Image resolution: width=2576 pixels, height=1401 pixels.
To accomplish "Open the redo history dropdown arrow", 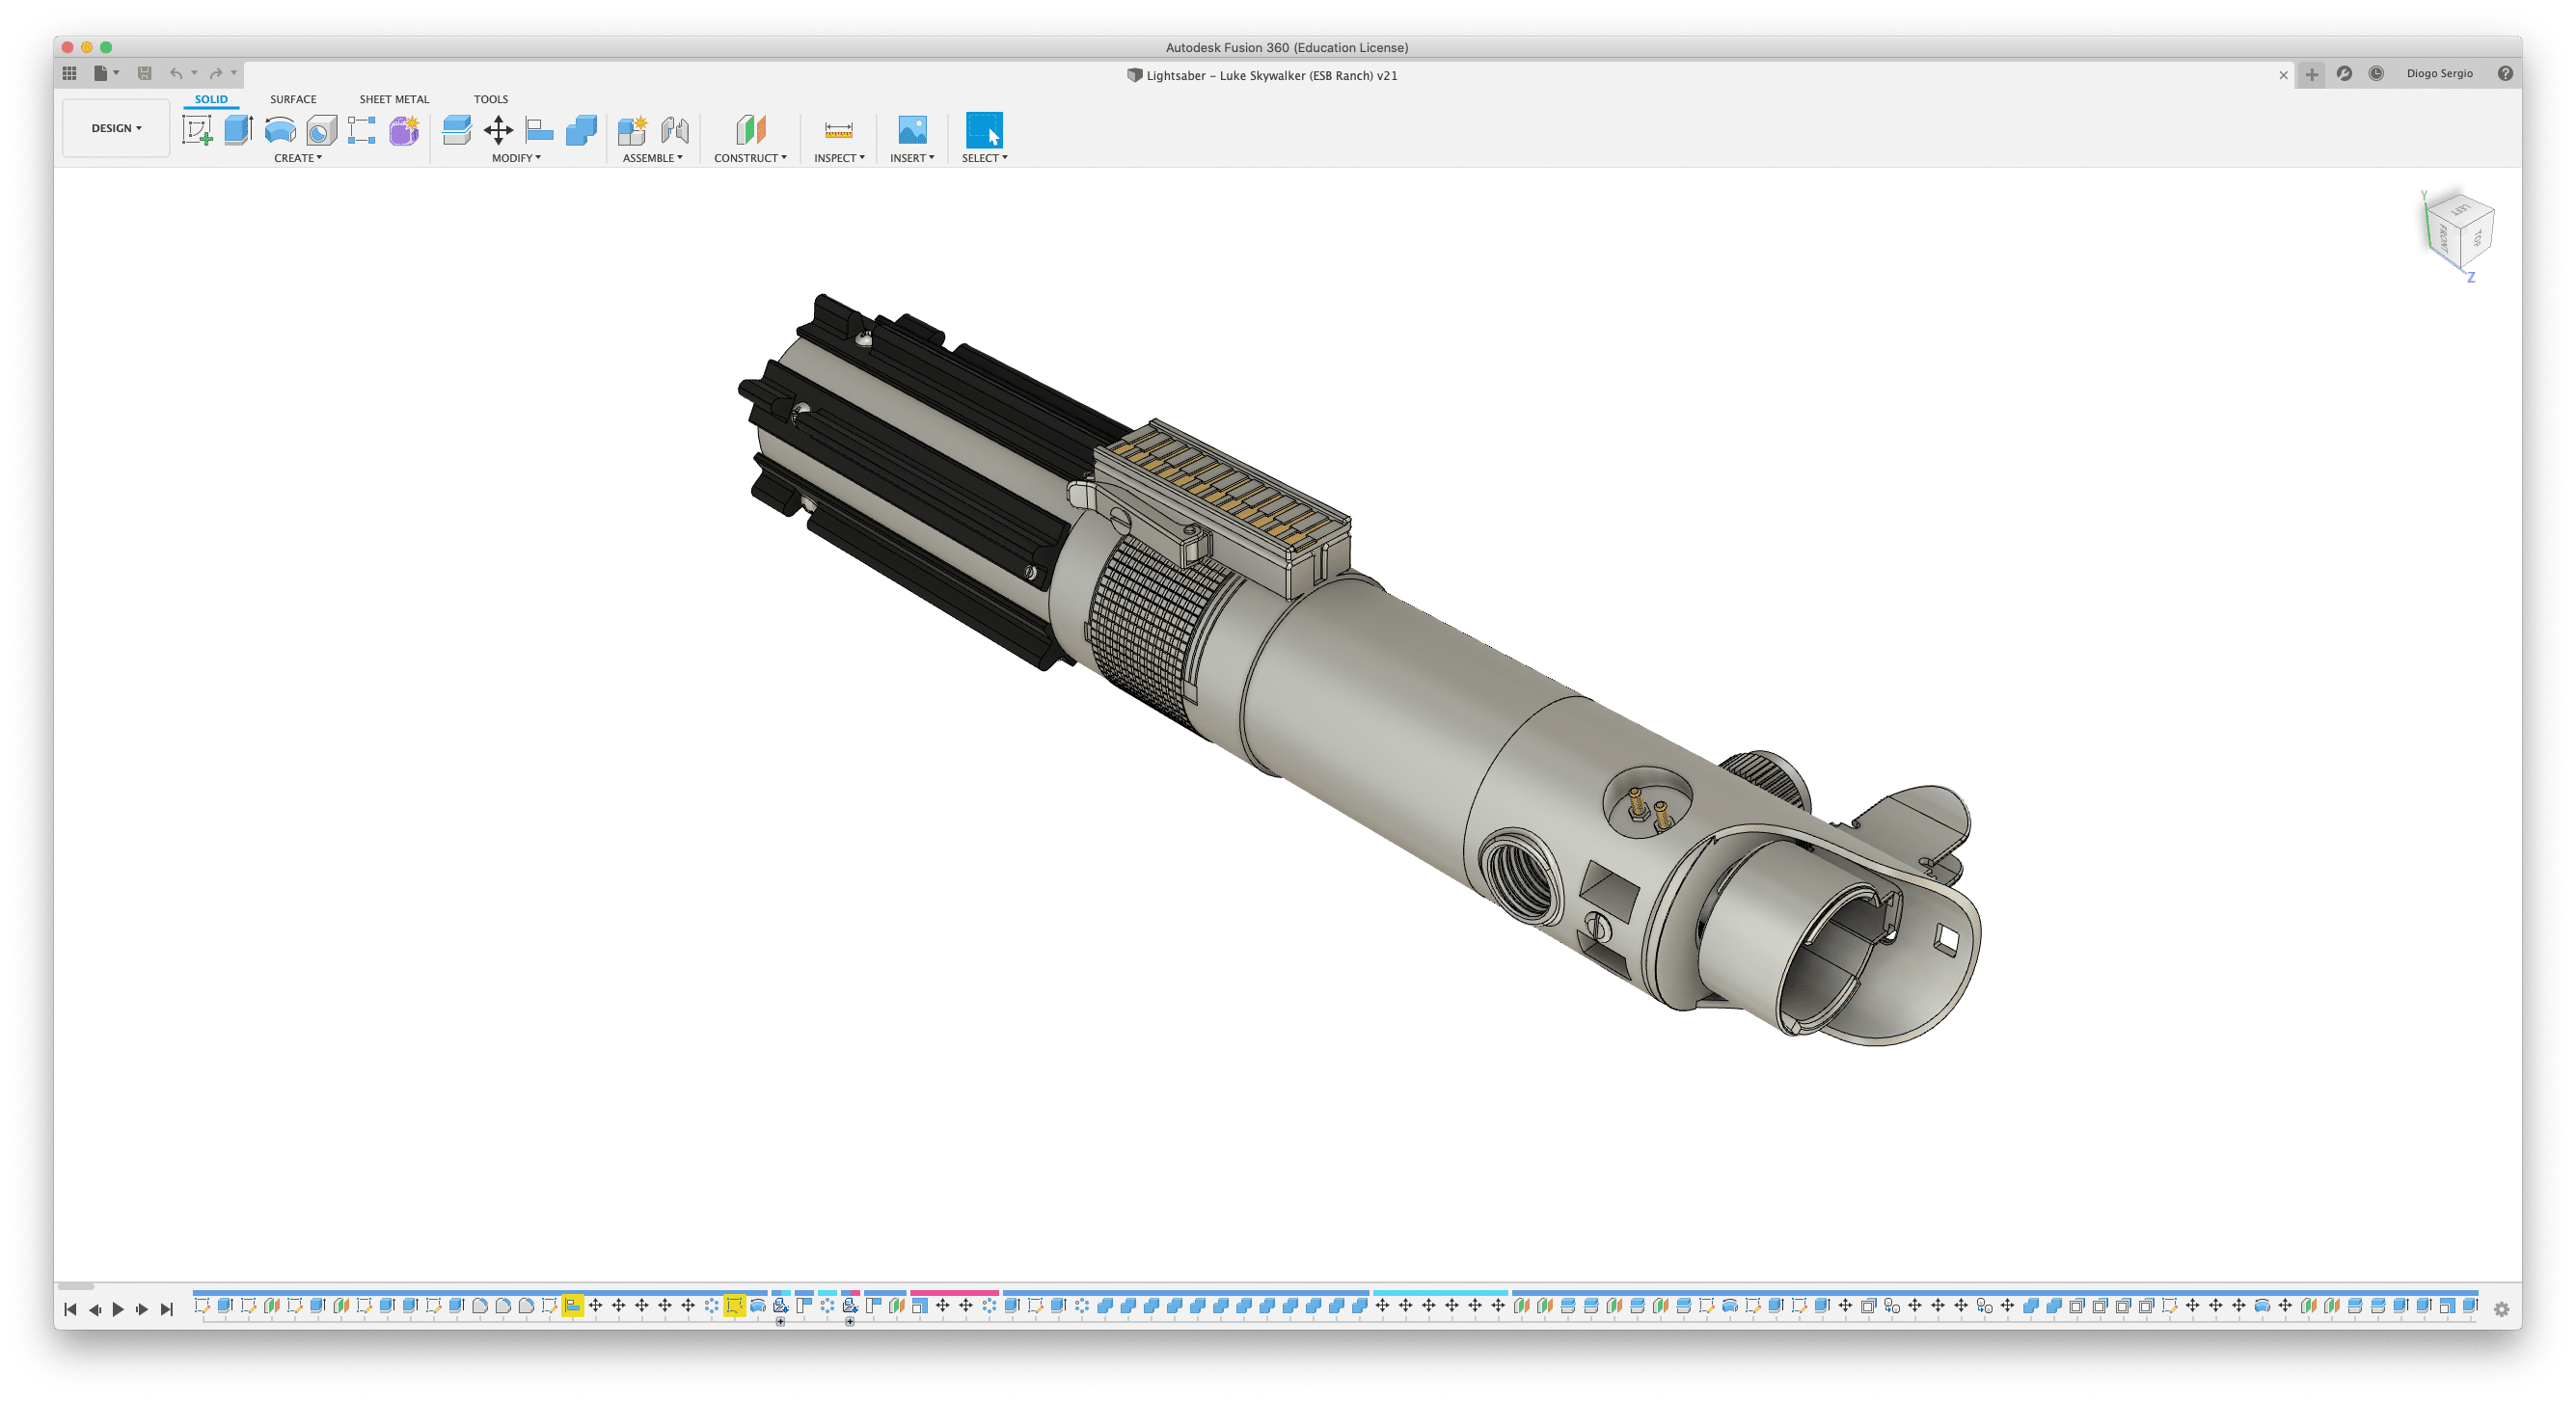I will [x=234, y=73].
